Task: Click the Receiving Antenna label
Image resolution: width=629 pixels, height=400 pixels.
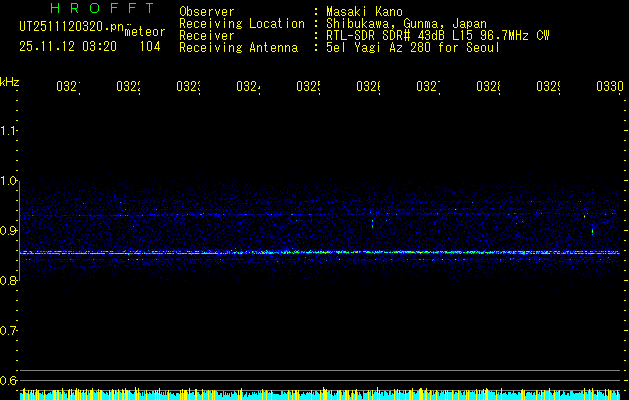Action: pyautogui.click(x=239, y=48)
